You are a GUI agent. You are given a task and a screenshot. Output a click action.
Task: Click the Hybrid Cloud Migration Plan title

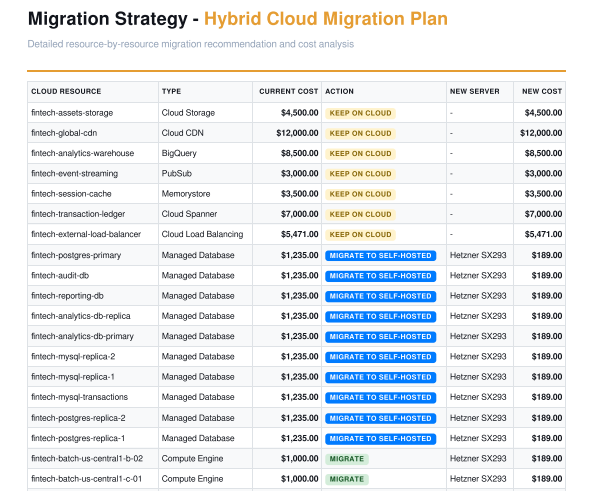pyautogui.click(x=326, y=19)
